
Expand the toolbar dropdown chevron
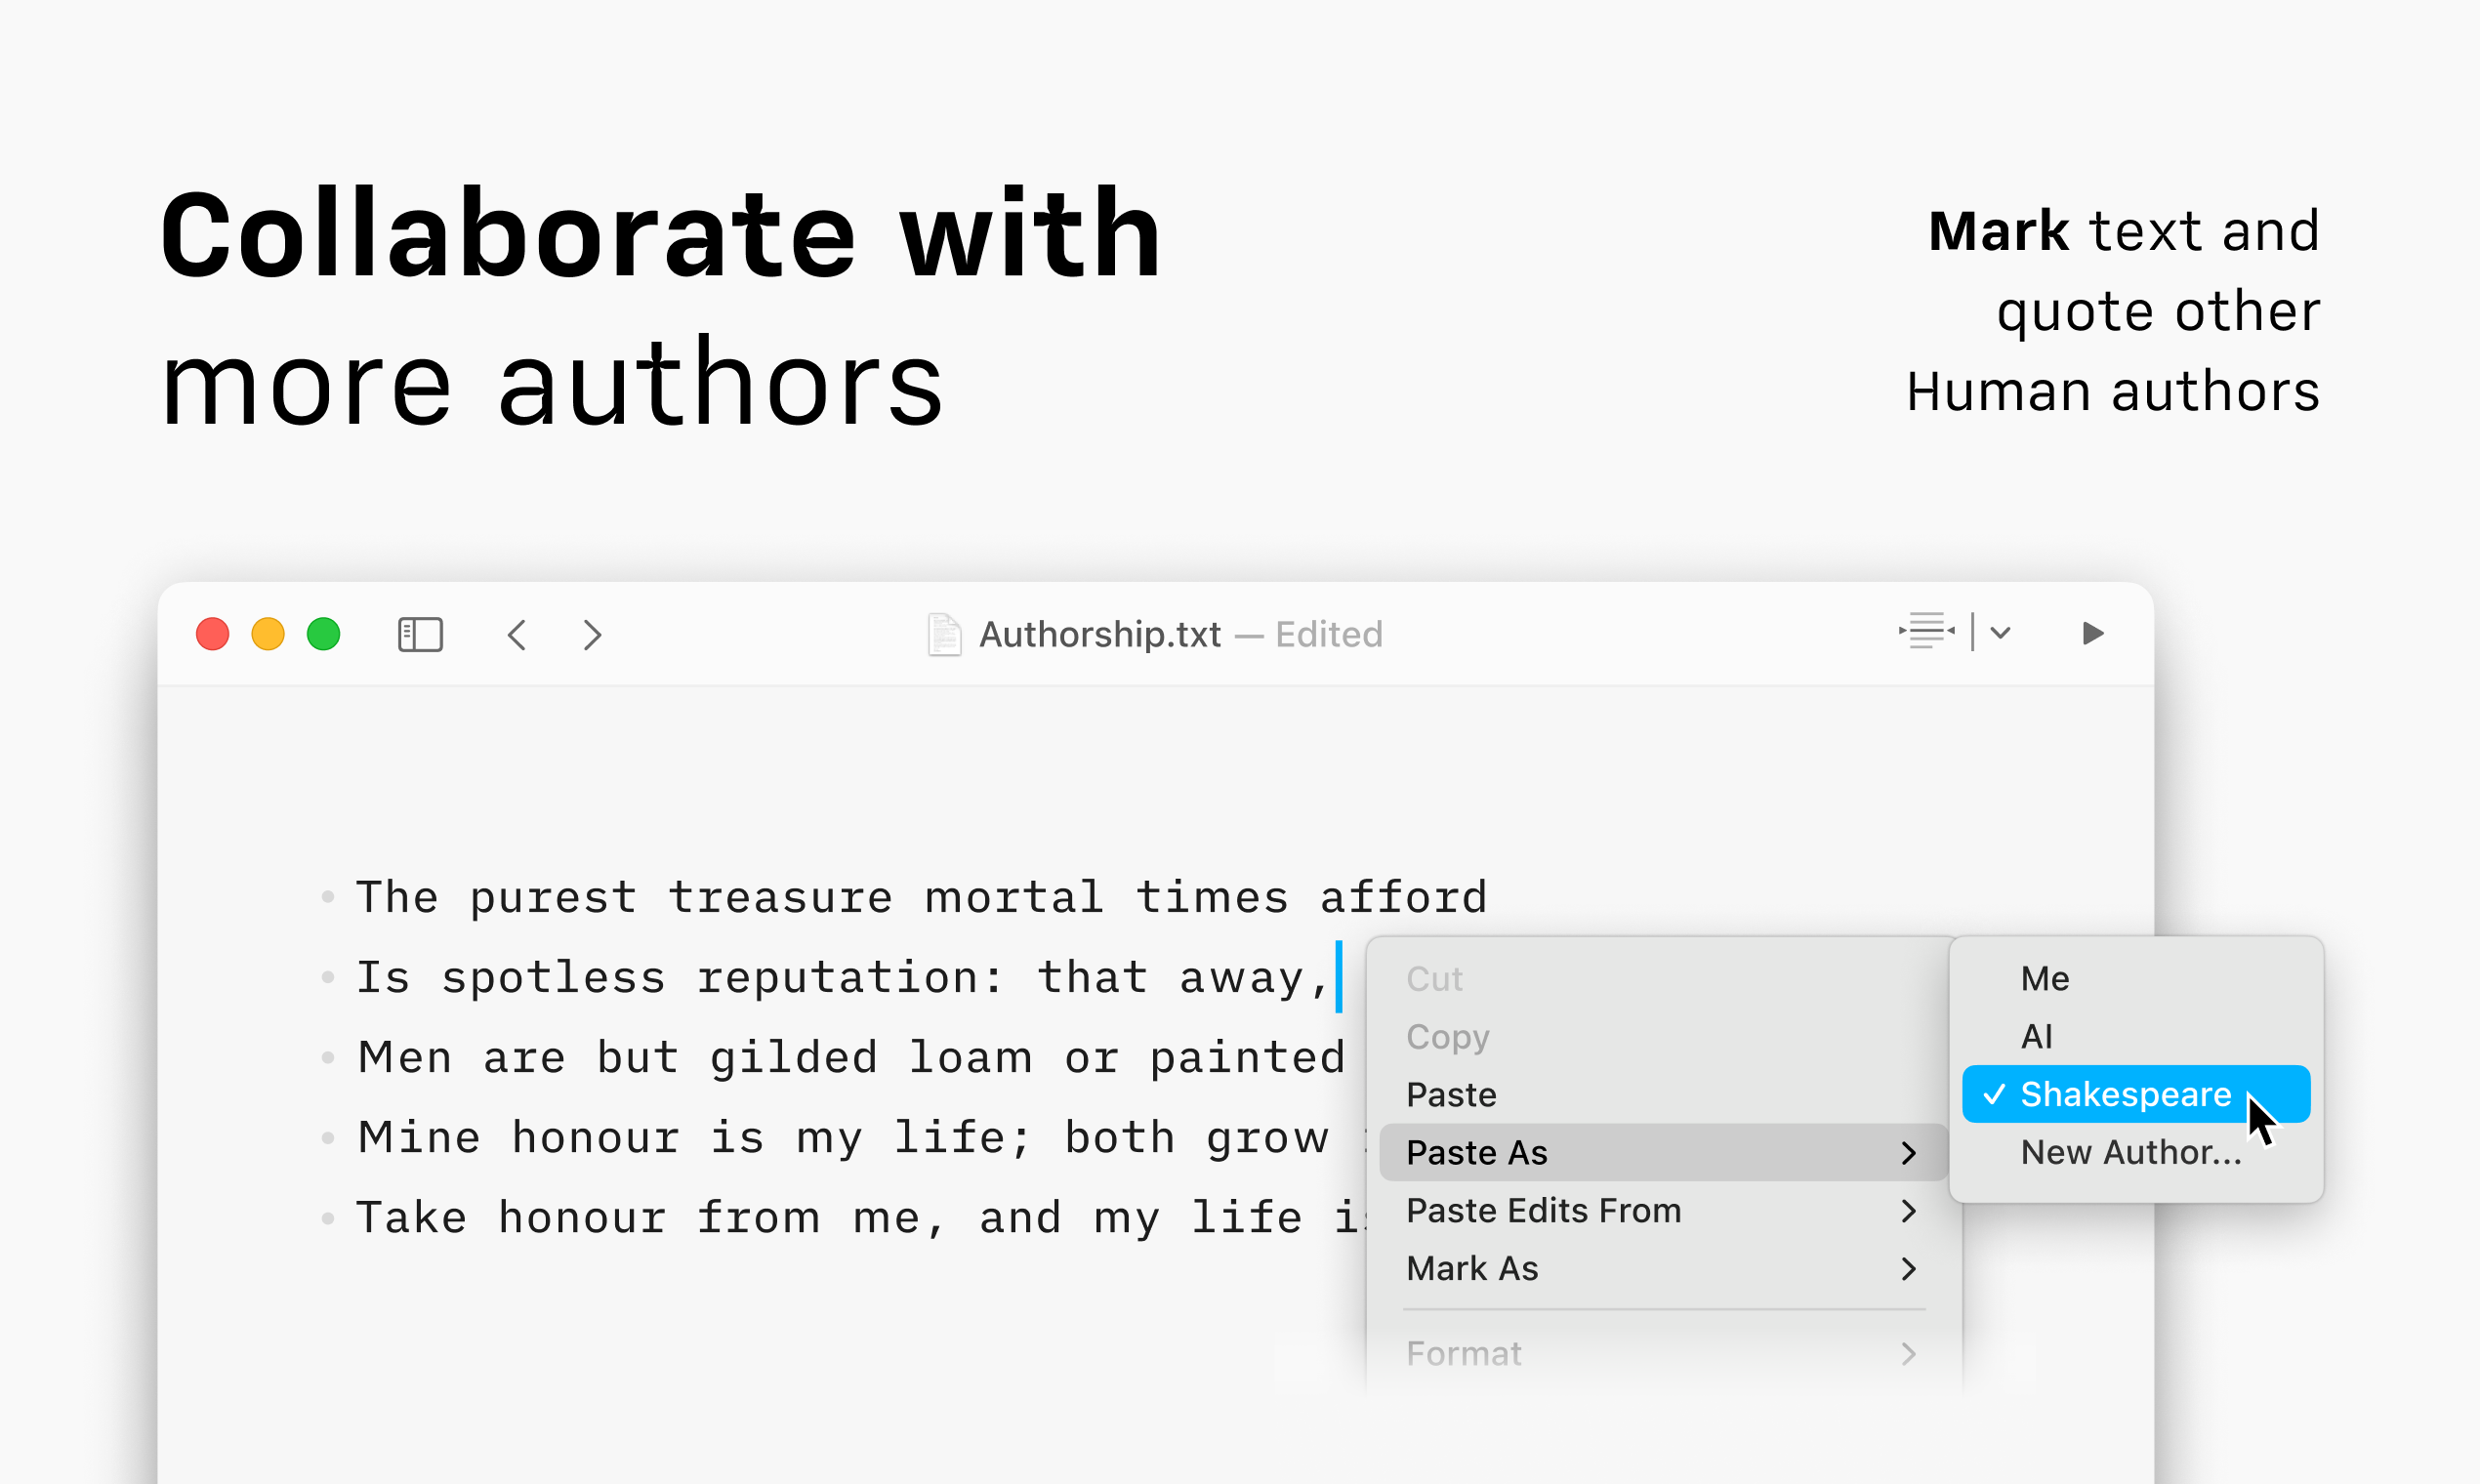click(2000, 632)
